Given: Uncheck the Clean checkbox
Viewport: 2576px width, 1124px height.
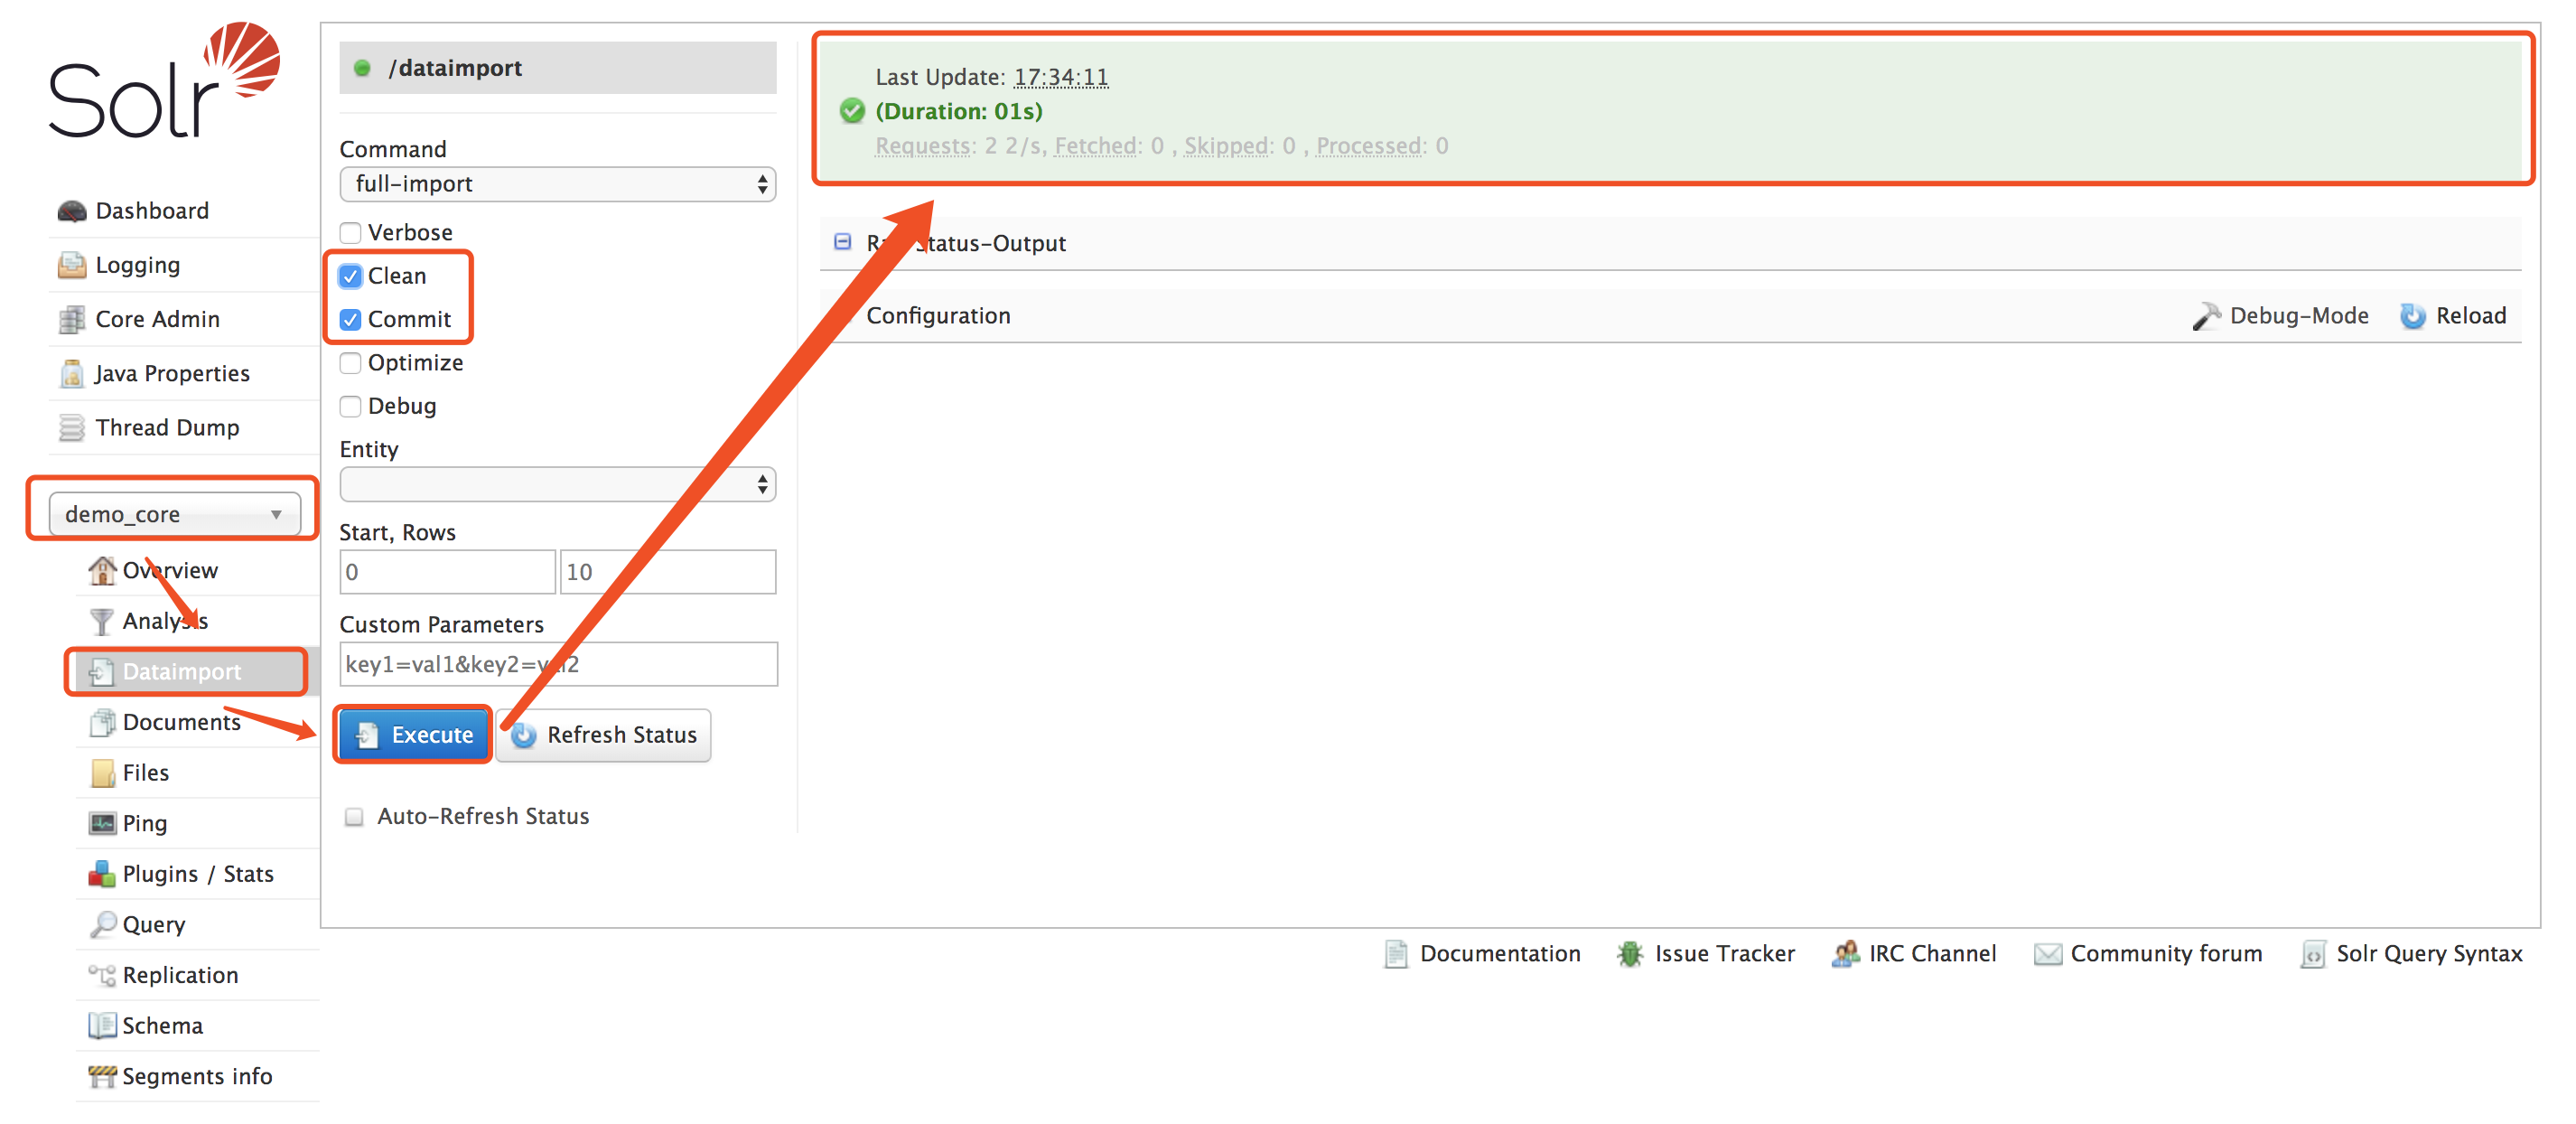Looking at the screenshot, I should tap(351, 276).
